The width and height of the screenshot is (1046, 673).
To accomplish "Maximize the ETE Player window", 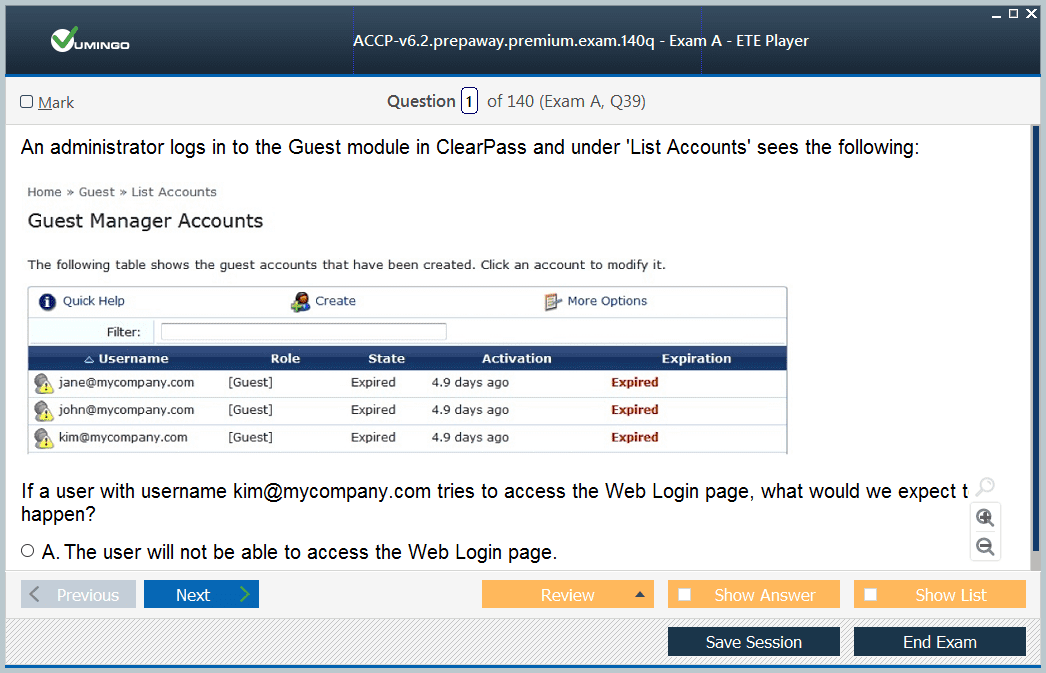I will [1013, 13].
